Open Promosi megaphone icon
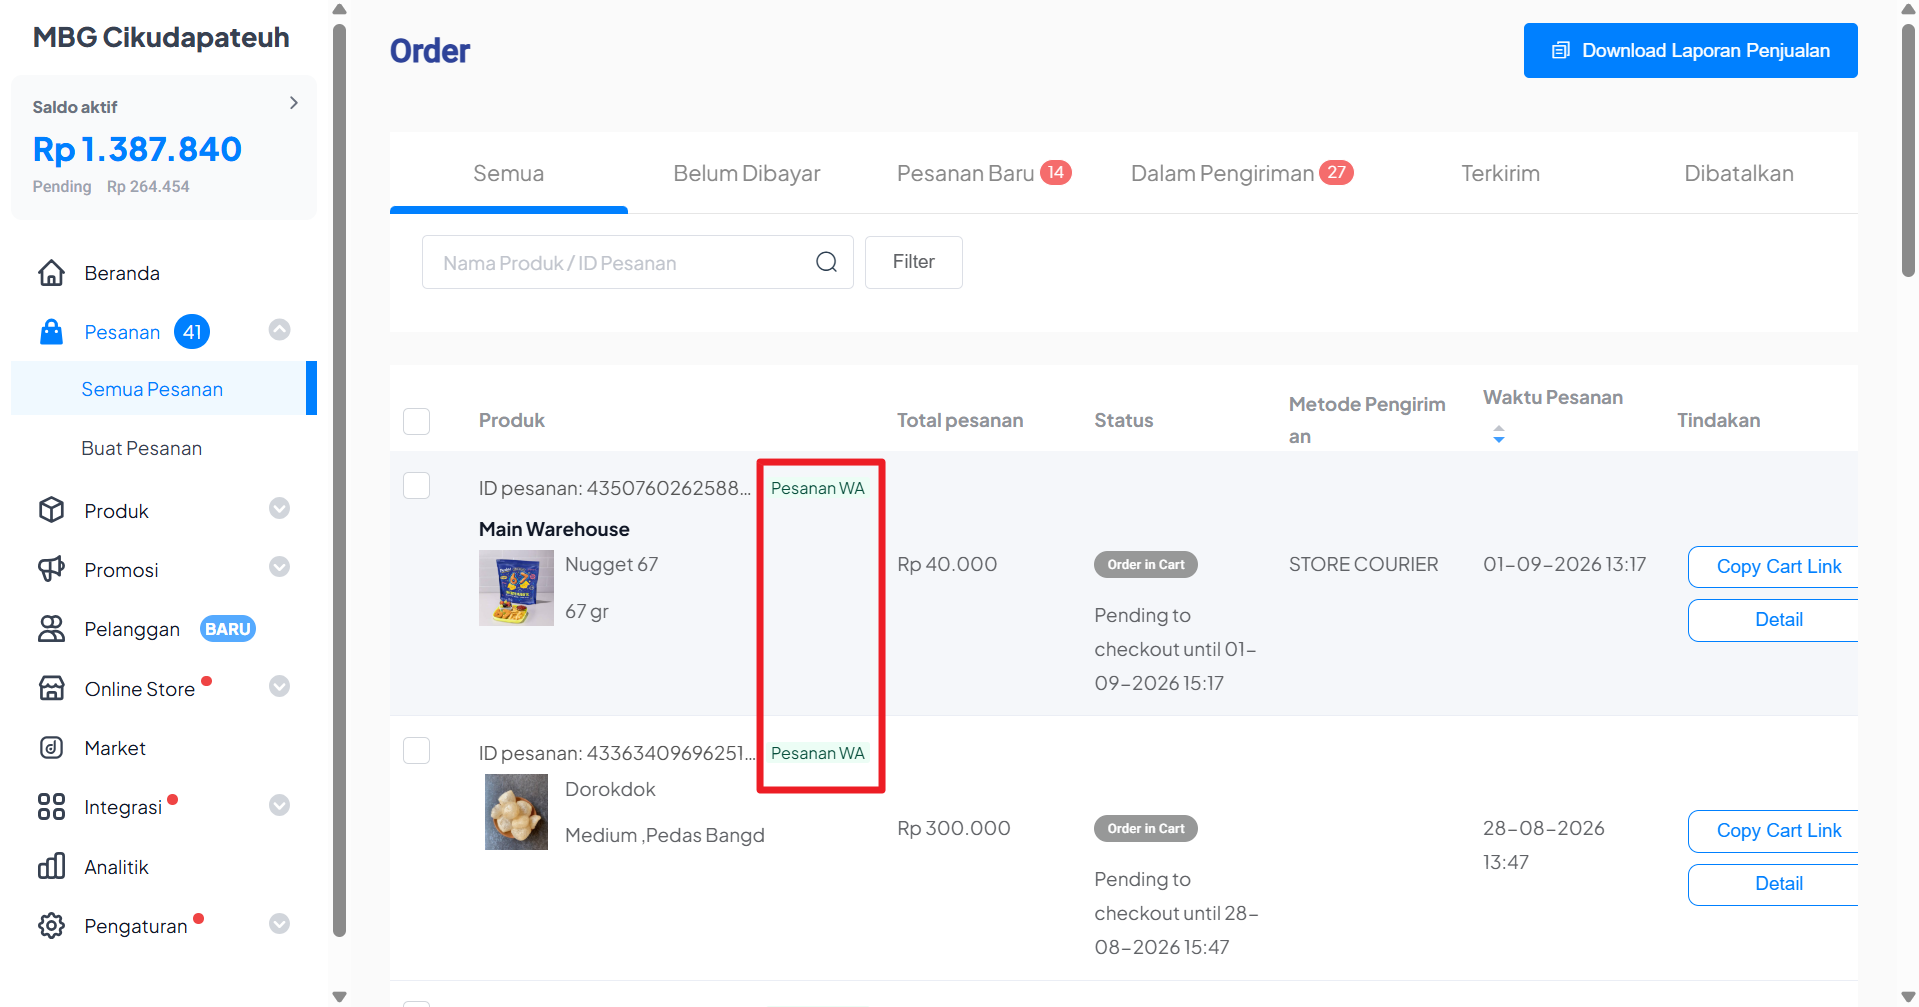The height and width of the screenshot is (1007, 1919). [51, 569]
